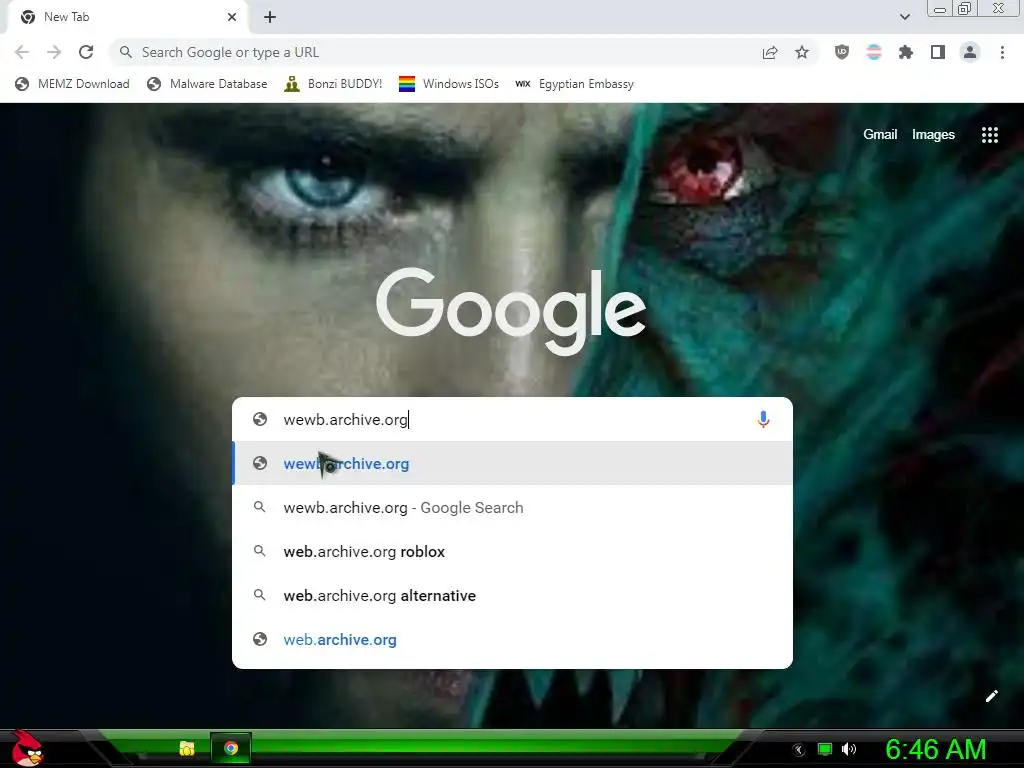Open the tab search dropdown arrow
The height and width of the screenshot is (768, 1024).
pyautogui.click(x=904, y=17)
